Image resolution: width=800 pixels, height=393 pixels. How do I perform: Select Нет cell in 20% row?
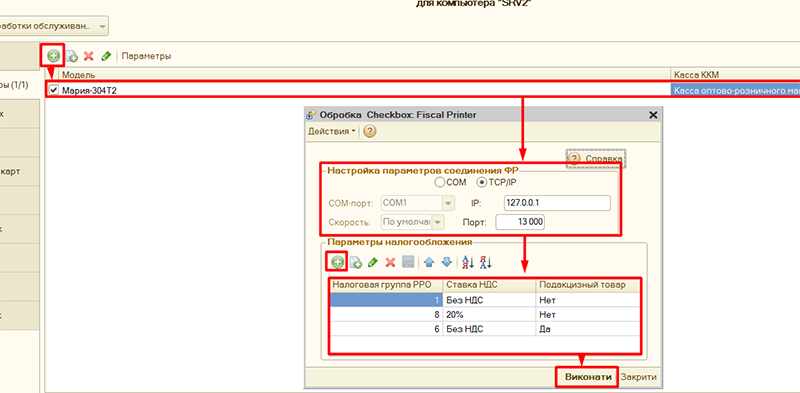pyautogui.click(x=587, y=314)
